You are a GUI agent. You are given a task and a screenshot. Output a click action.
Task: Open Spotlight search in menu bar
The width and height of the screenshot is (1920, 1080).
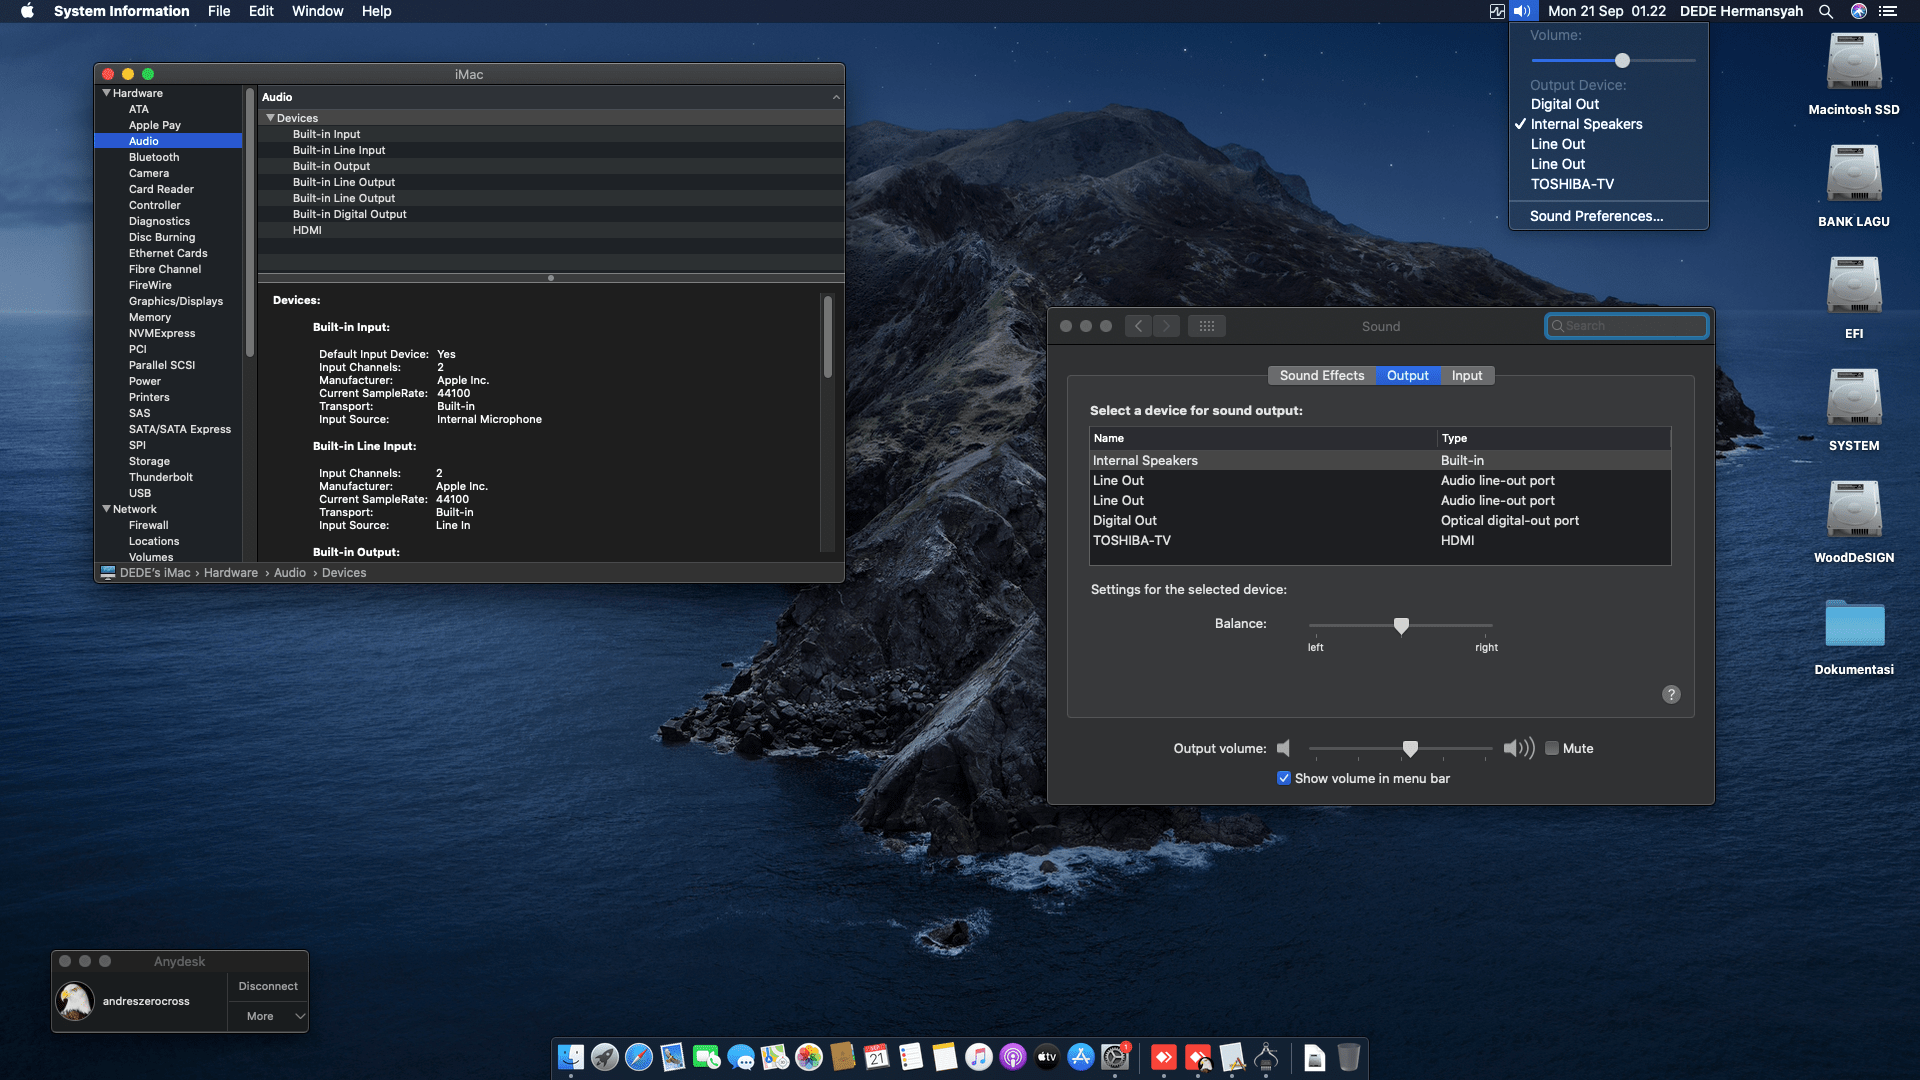pyautogui.click(x=1826, y=11)
